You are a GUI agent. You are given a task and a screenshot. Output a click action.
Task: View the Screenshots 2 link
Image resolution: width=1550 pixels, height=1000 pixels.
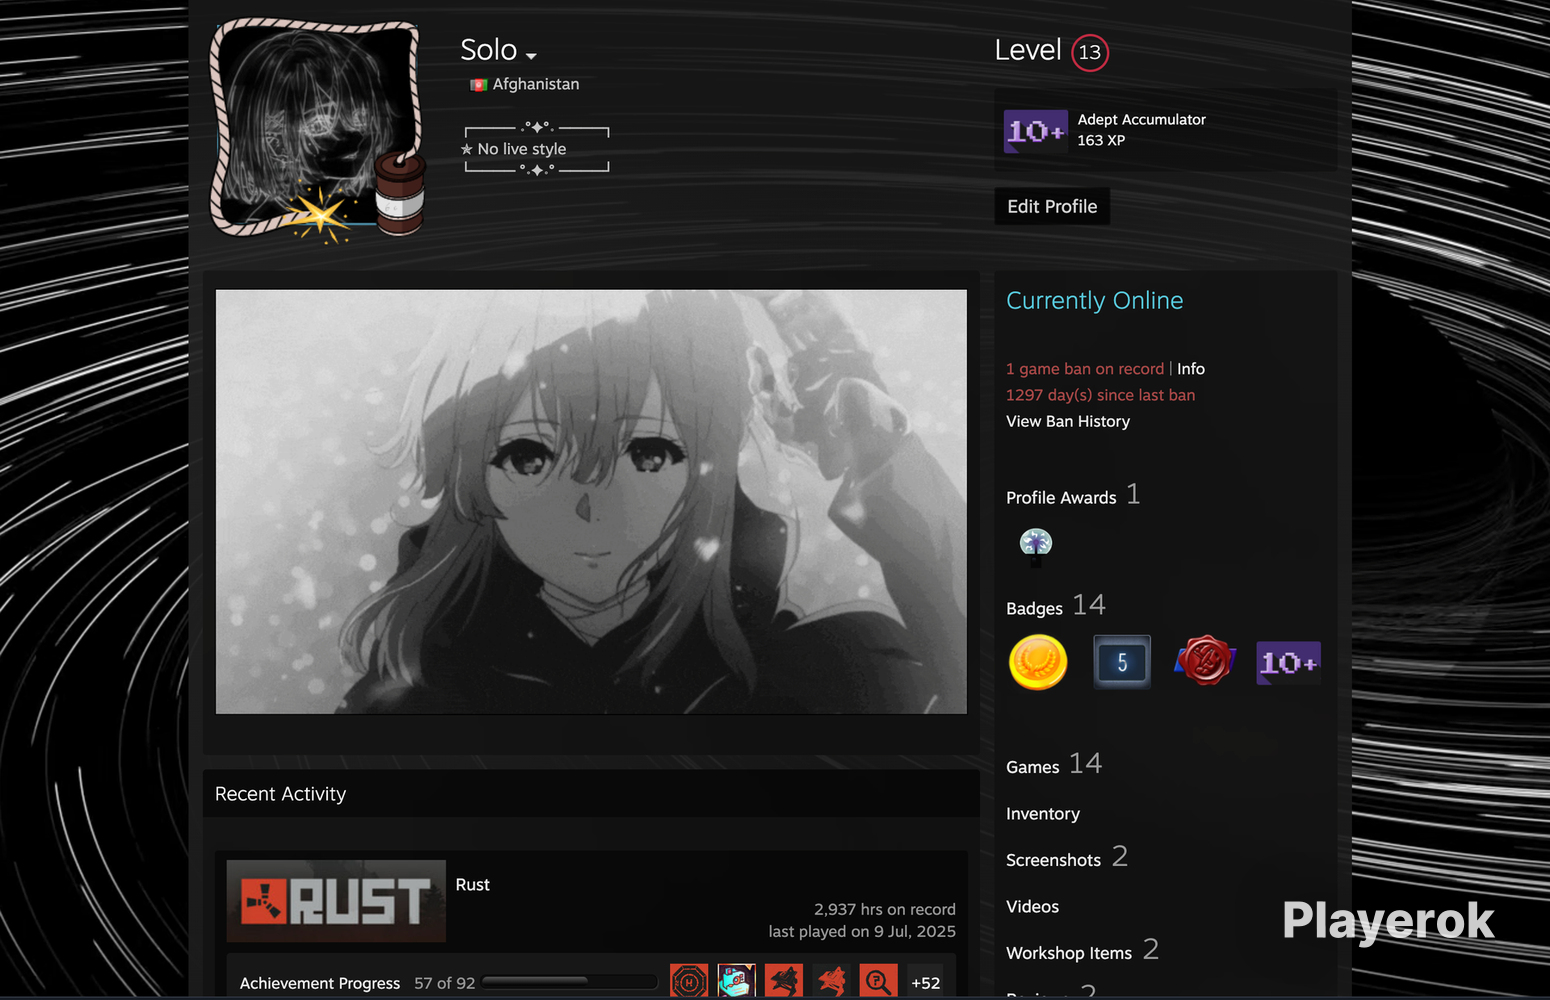(x=1067, y=858)
